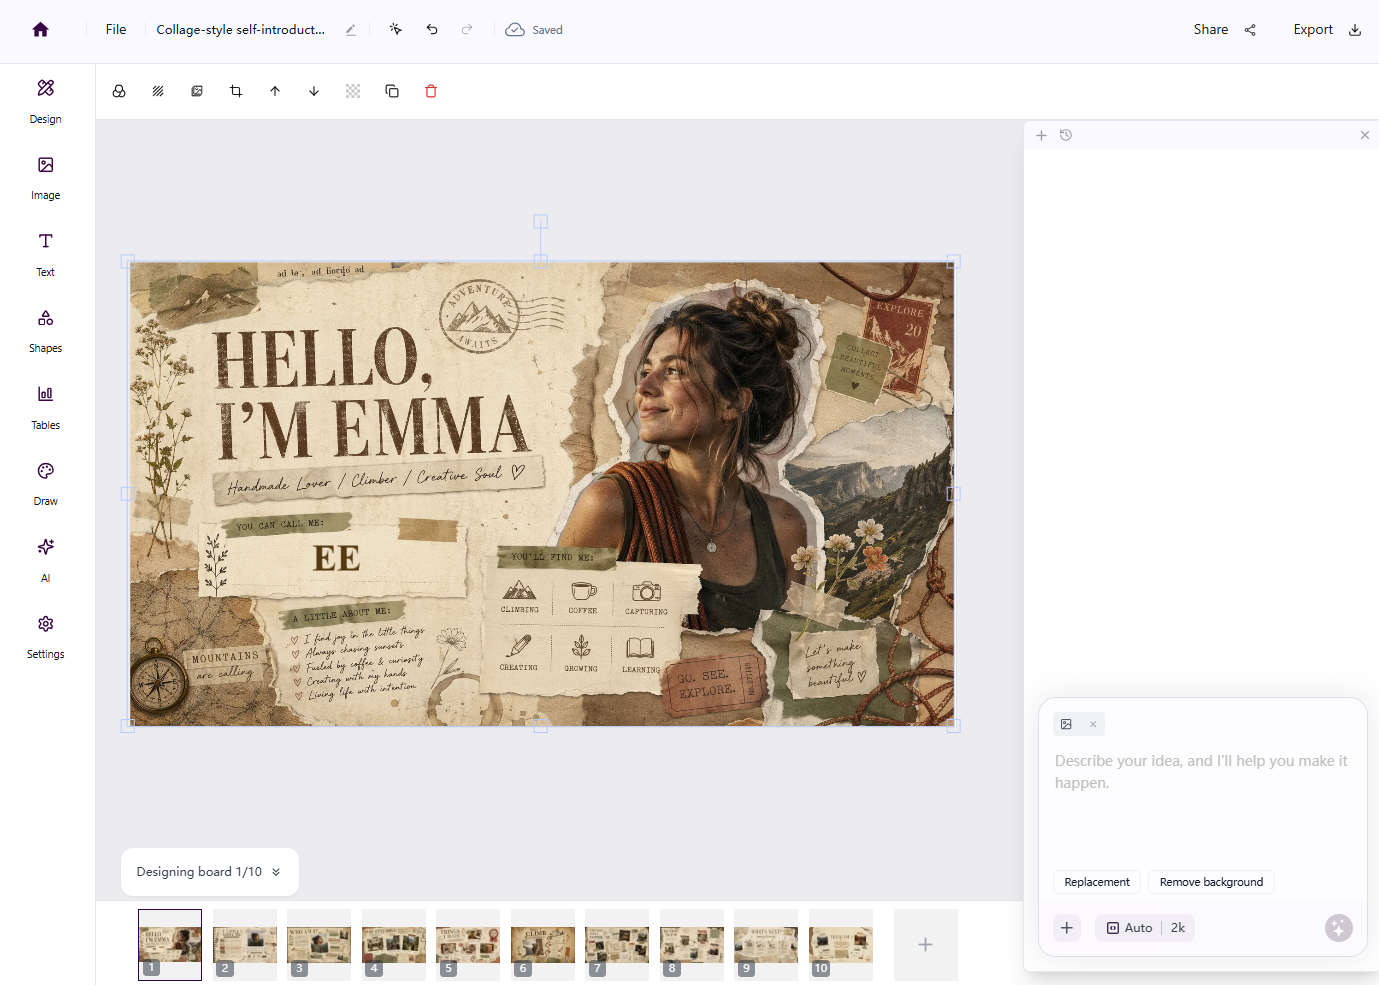This screenshot has height=985, width=1379.
Task: Open the Tables panel
Action: pos(46,408)
